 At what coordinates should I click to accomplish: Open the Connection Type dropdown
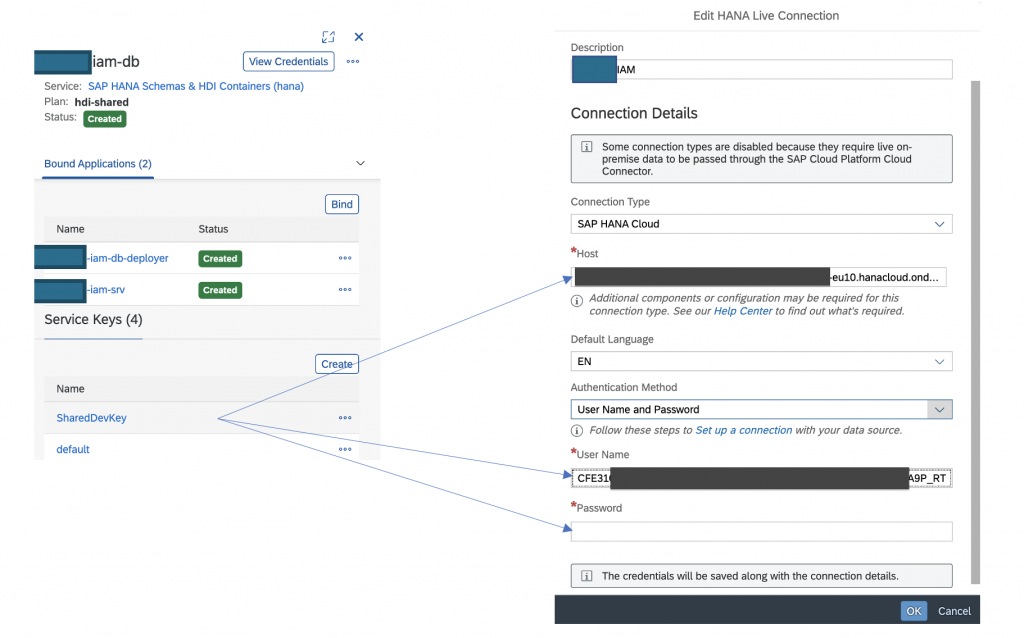[x=761, y=224]
